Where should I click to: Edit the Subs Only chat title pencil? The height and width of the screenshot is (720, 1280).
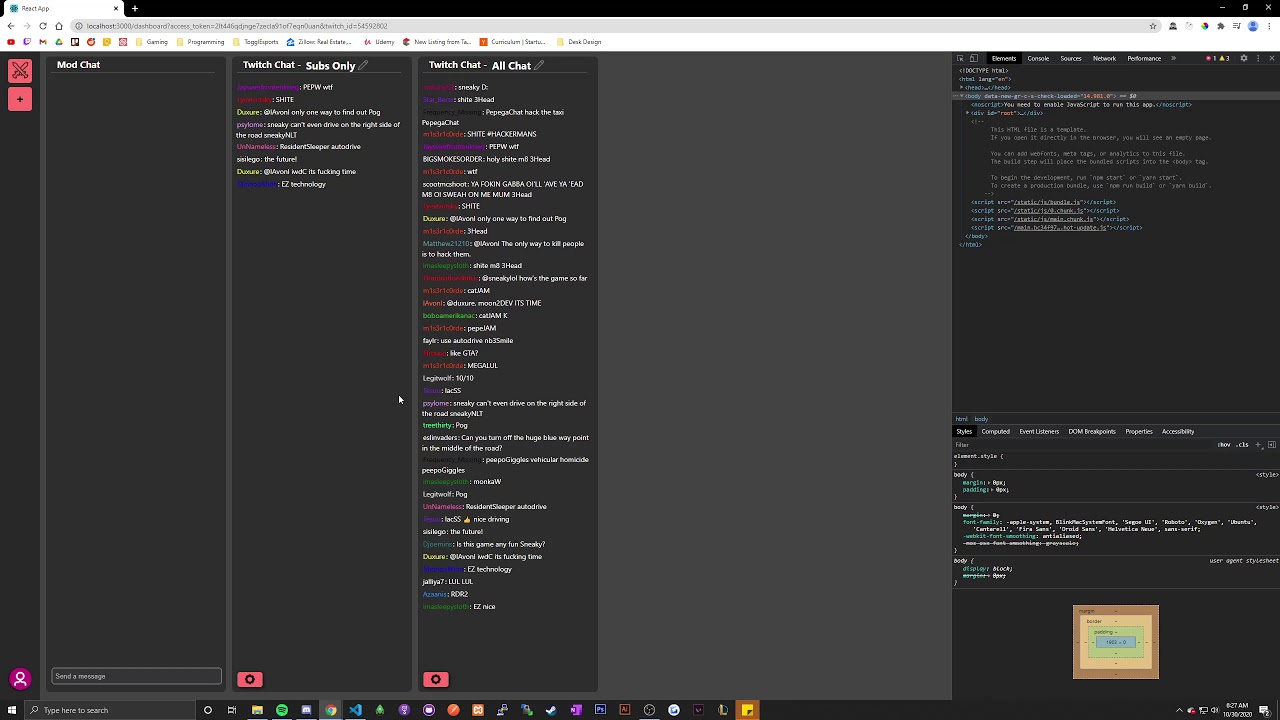pyautogui.click(x=363, y=65)
